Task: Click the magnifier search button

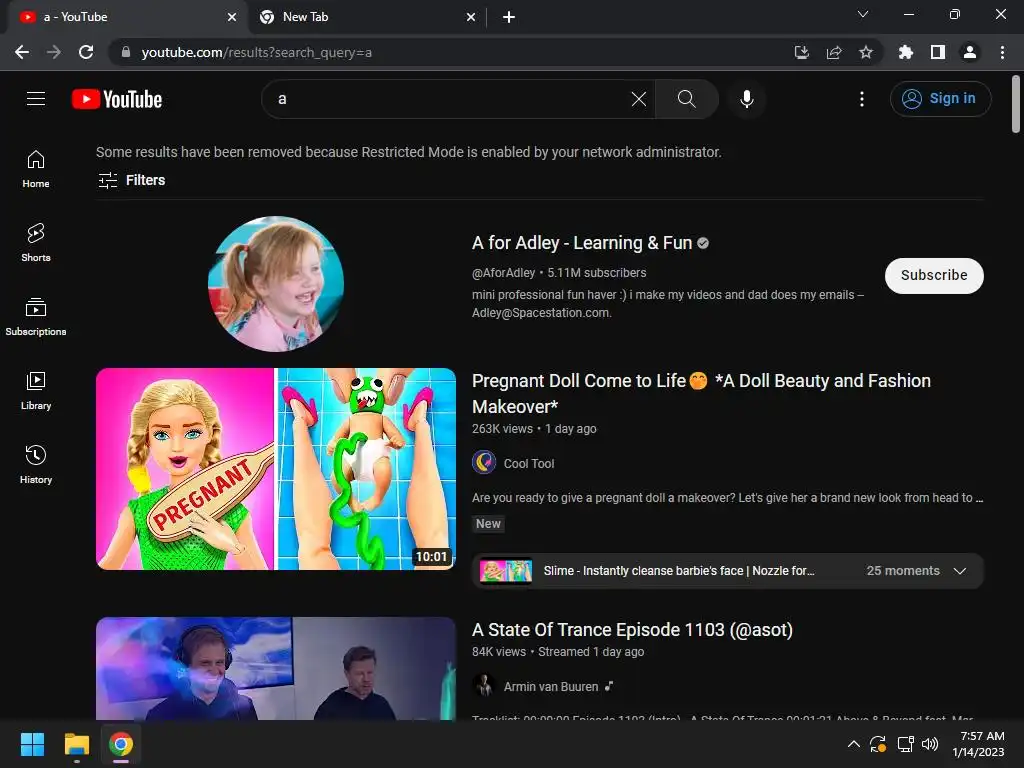Action: [686, 99]
